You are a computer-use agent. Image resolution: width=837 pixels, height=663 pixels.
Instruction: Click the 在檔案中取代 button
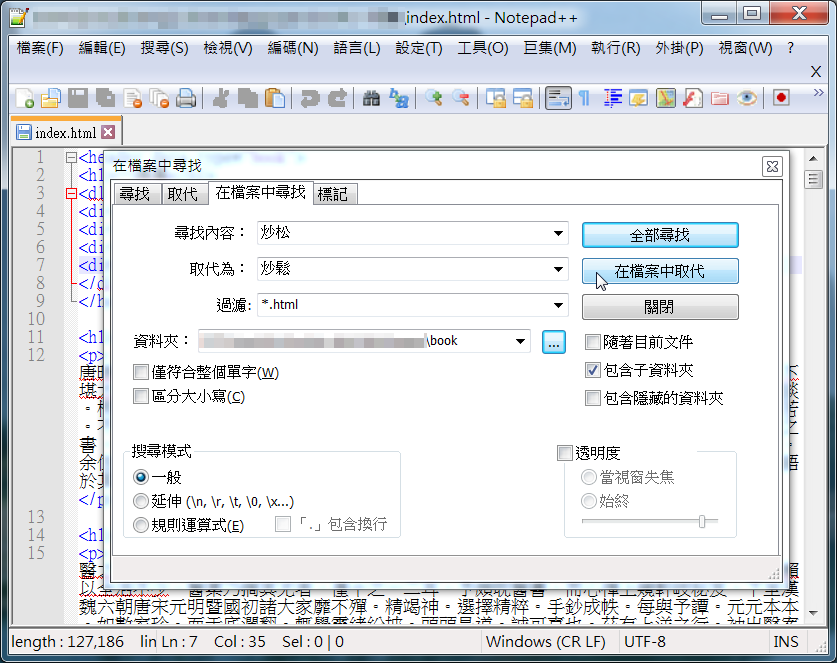point(660,271)
